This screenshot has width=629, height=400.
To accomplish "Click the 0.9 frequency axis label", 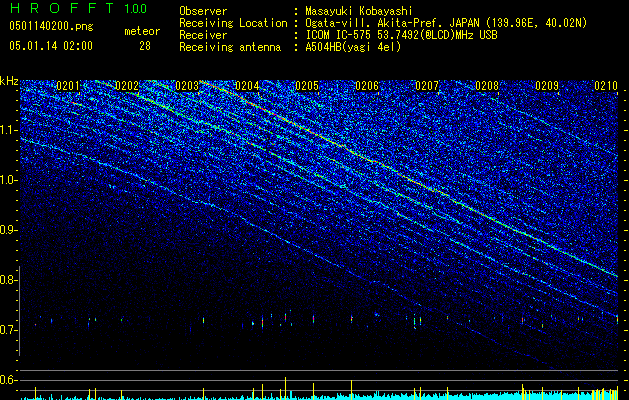I will click(9, 230).
